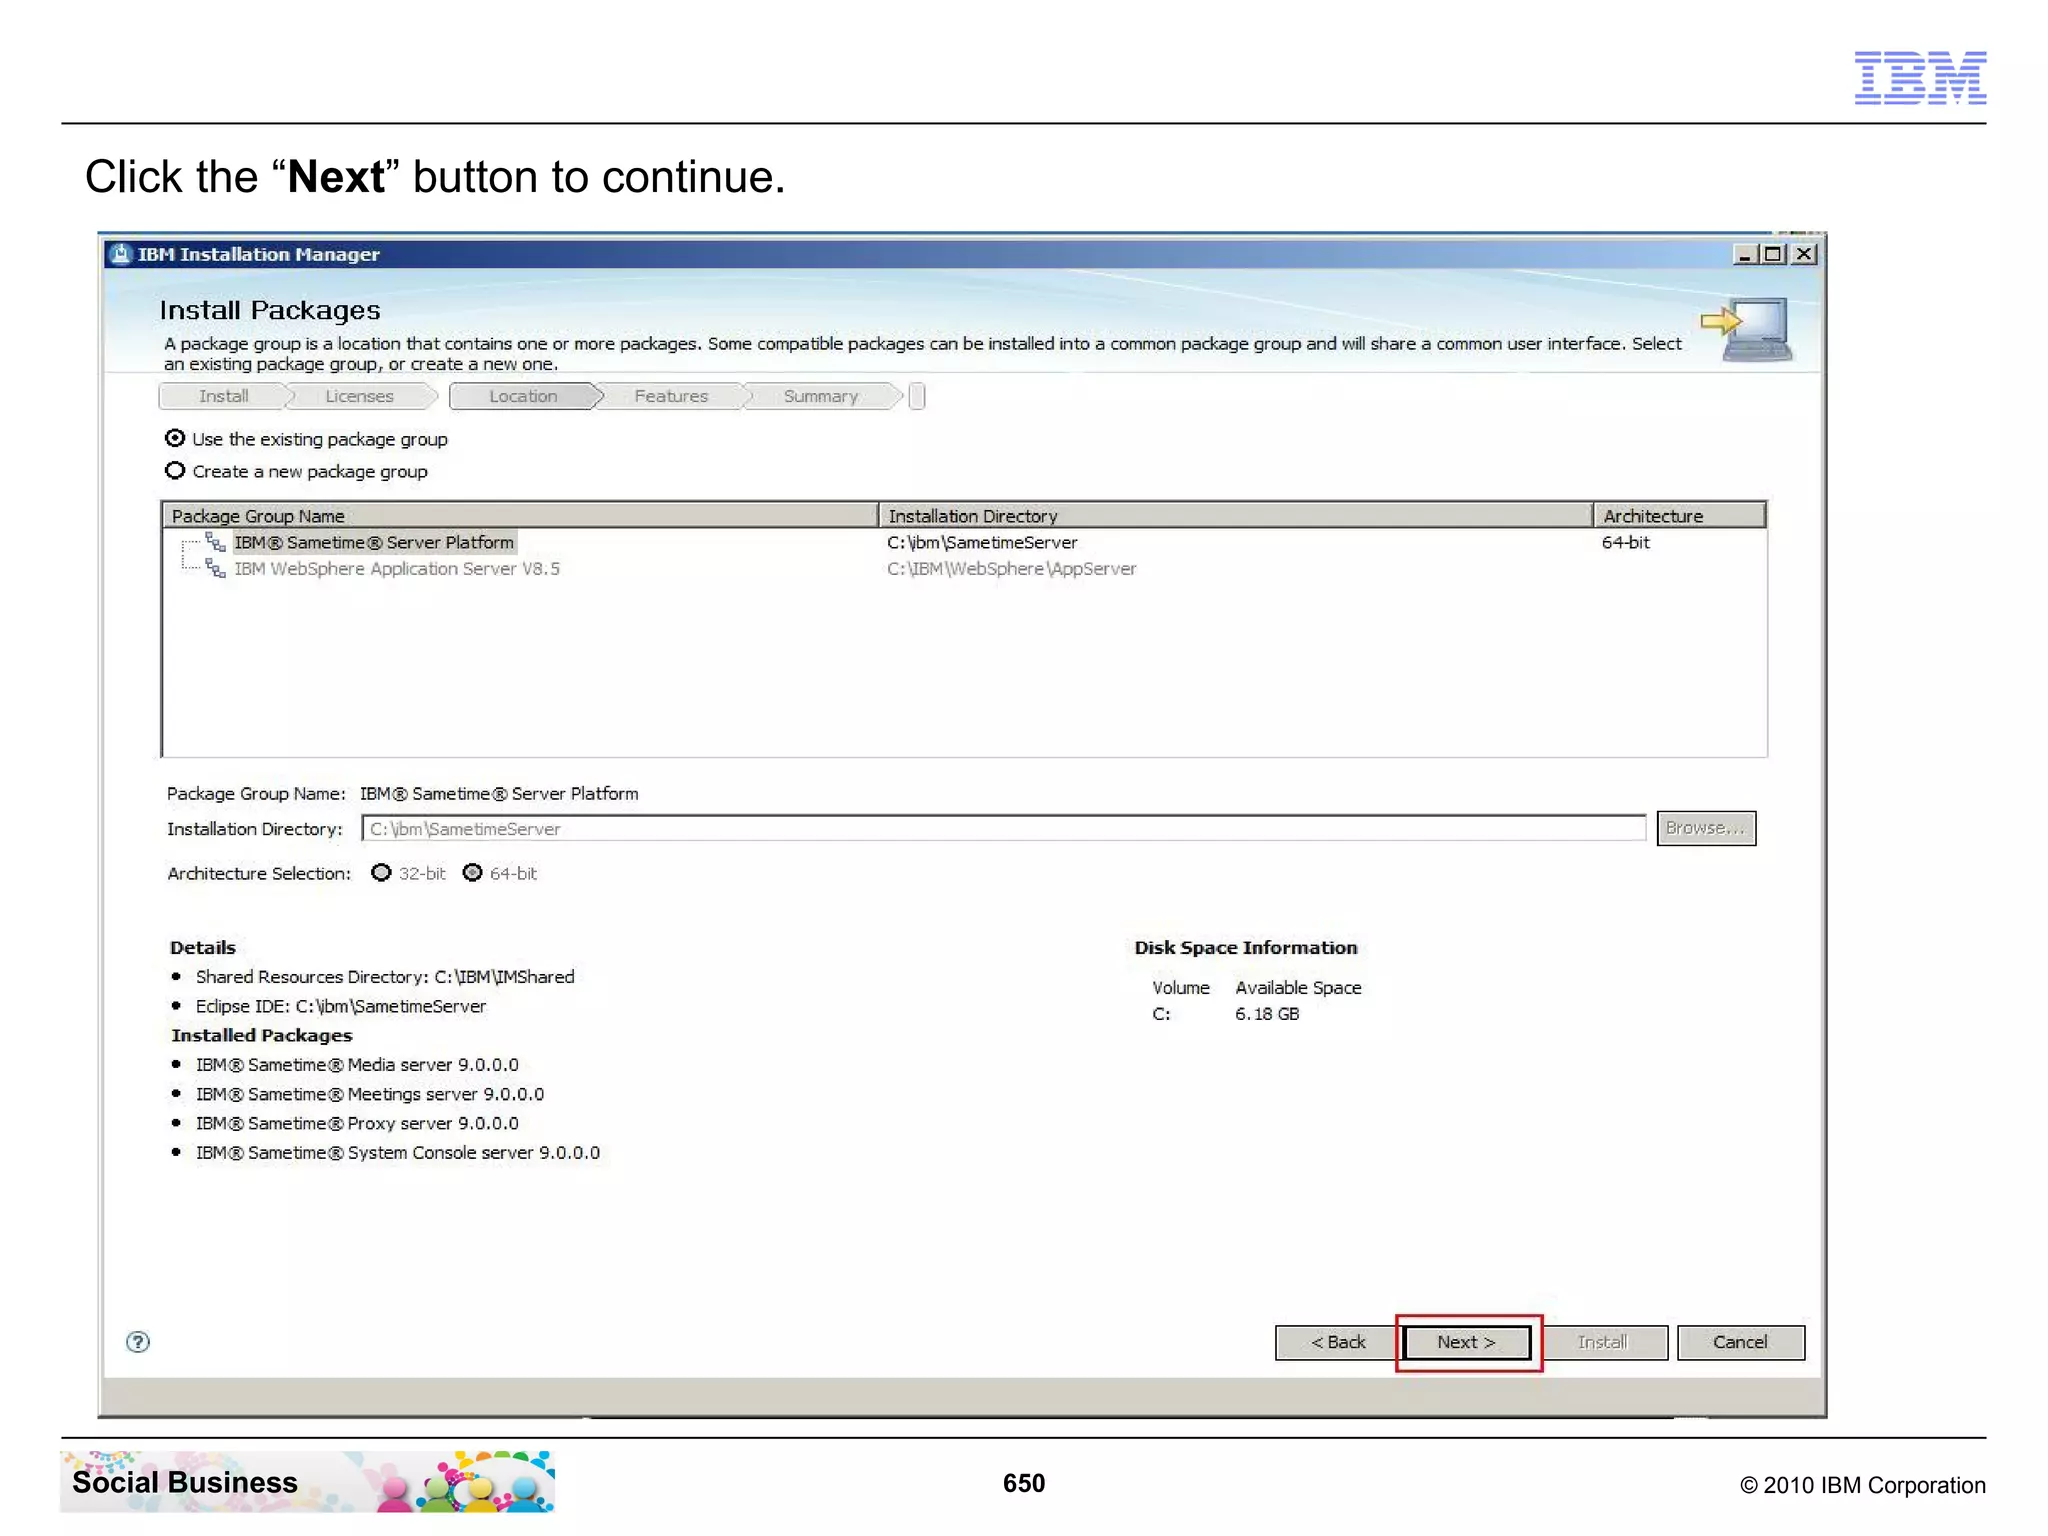Screen dimensions: 2048x1536
Task: Sort by Installation Directory column header
Action: (1235, 516)
